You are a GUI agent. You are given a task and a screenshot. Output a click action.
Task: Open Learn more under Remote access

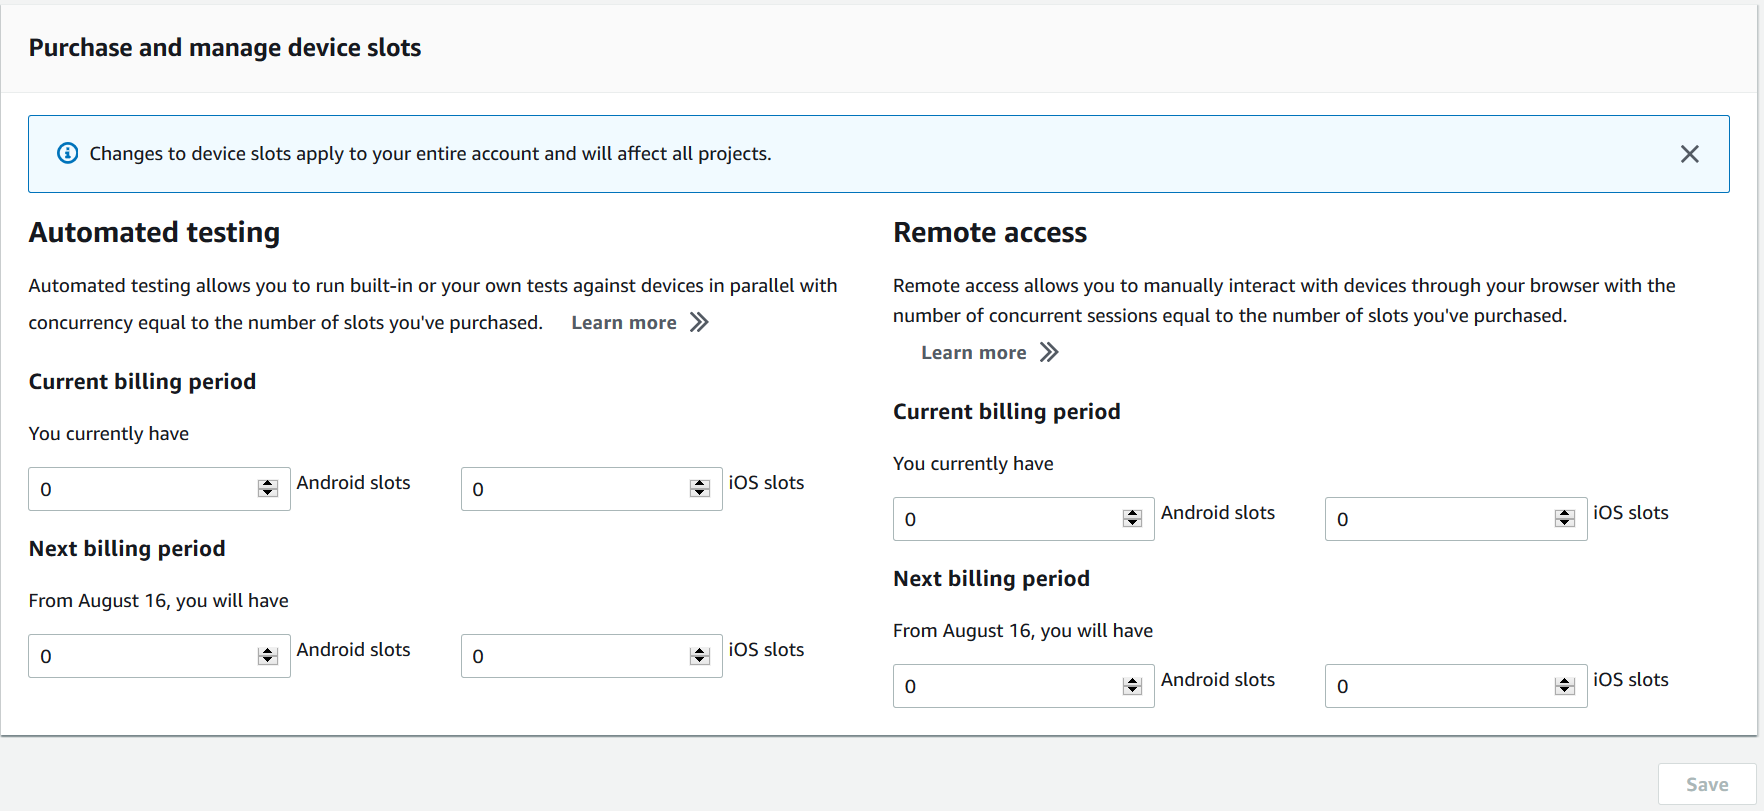(973, 353)
